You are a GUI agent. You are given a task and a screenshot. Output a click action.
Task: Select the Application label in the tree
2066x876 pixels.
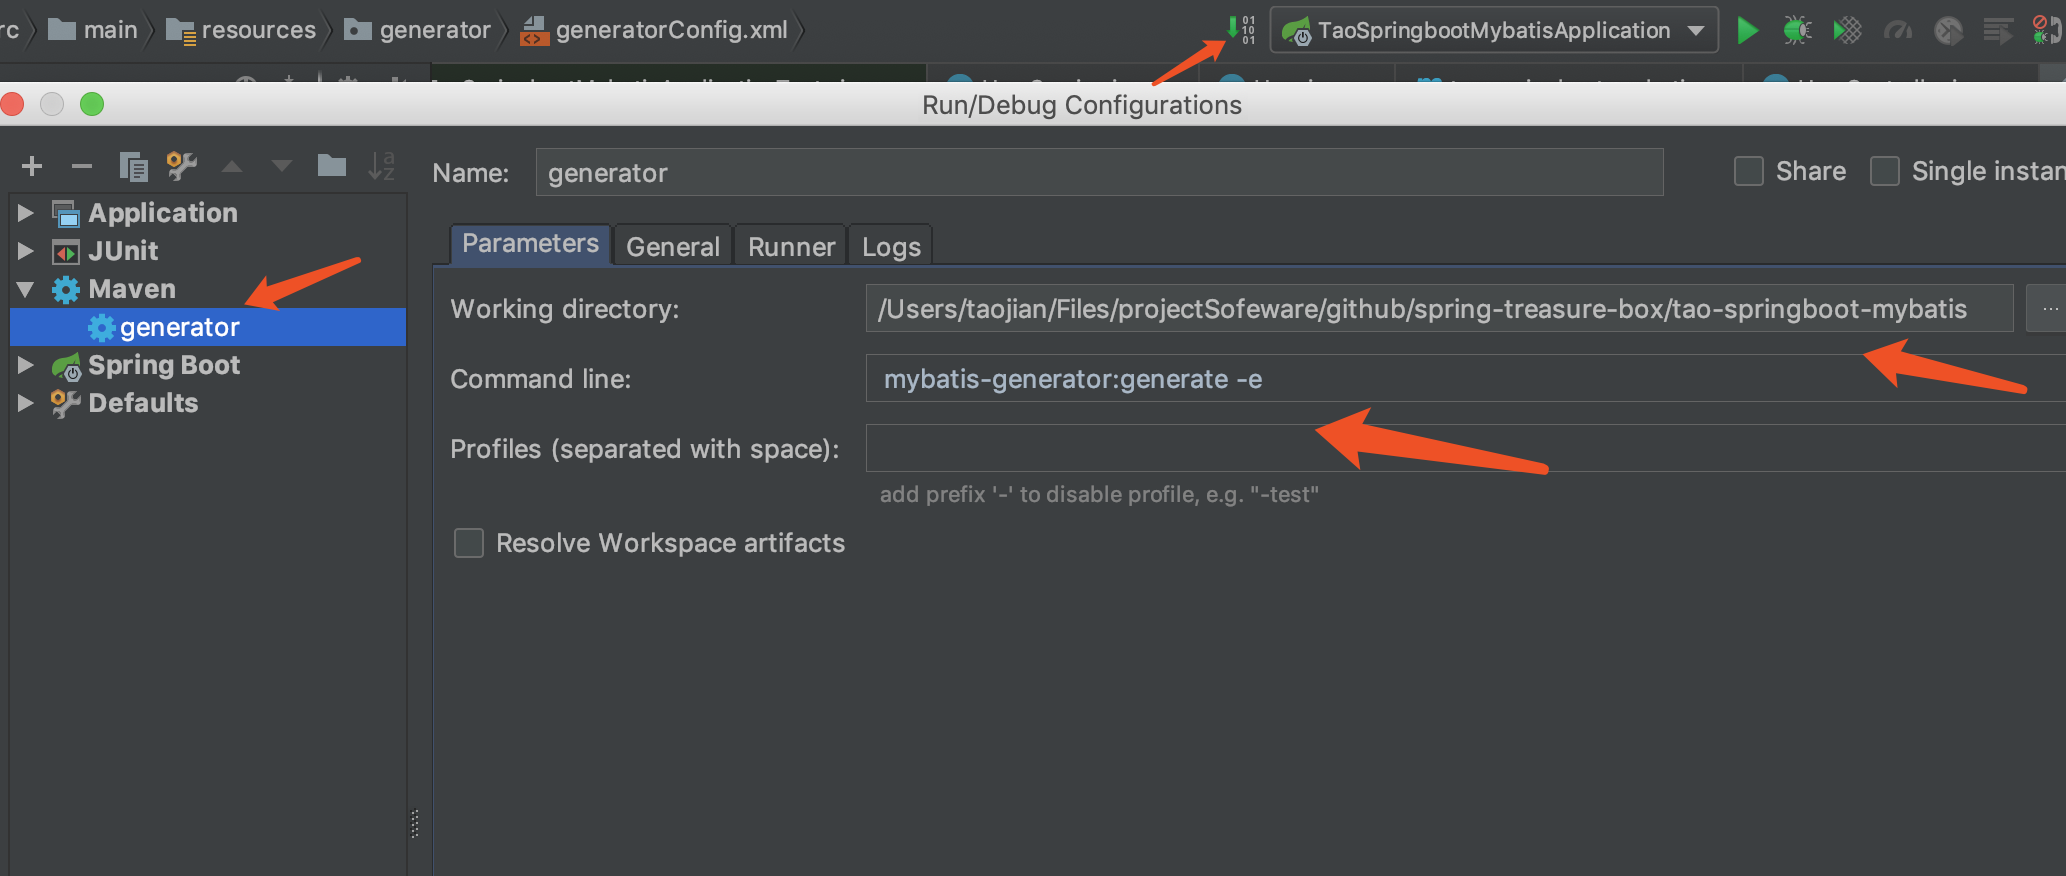pos(163,213)
